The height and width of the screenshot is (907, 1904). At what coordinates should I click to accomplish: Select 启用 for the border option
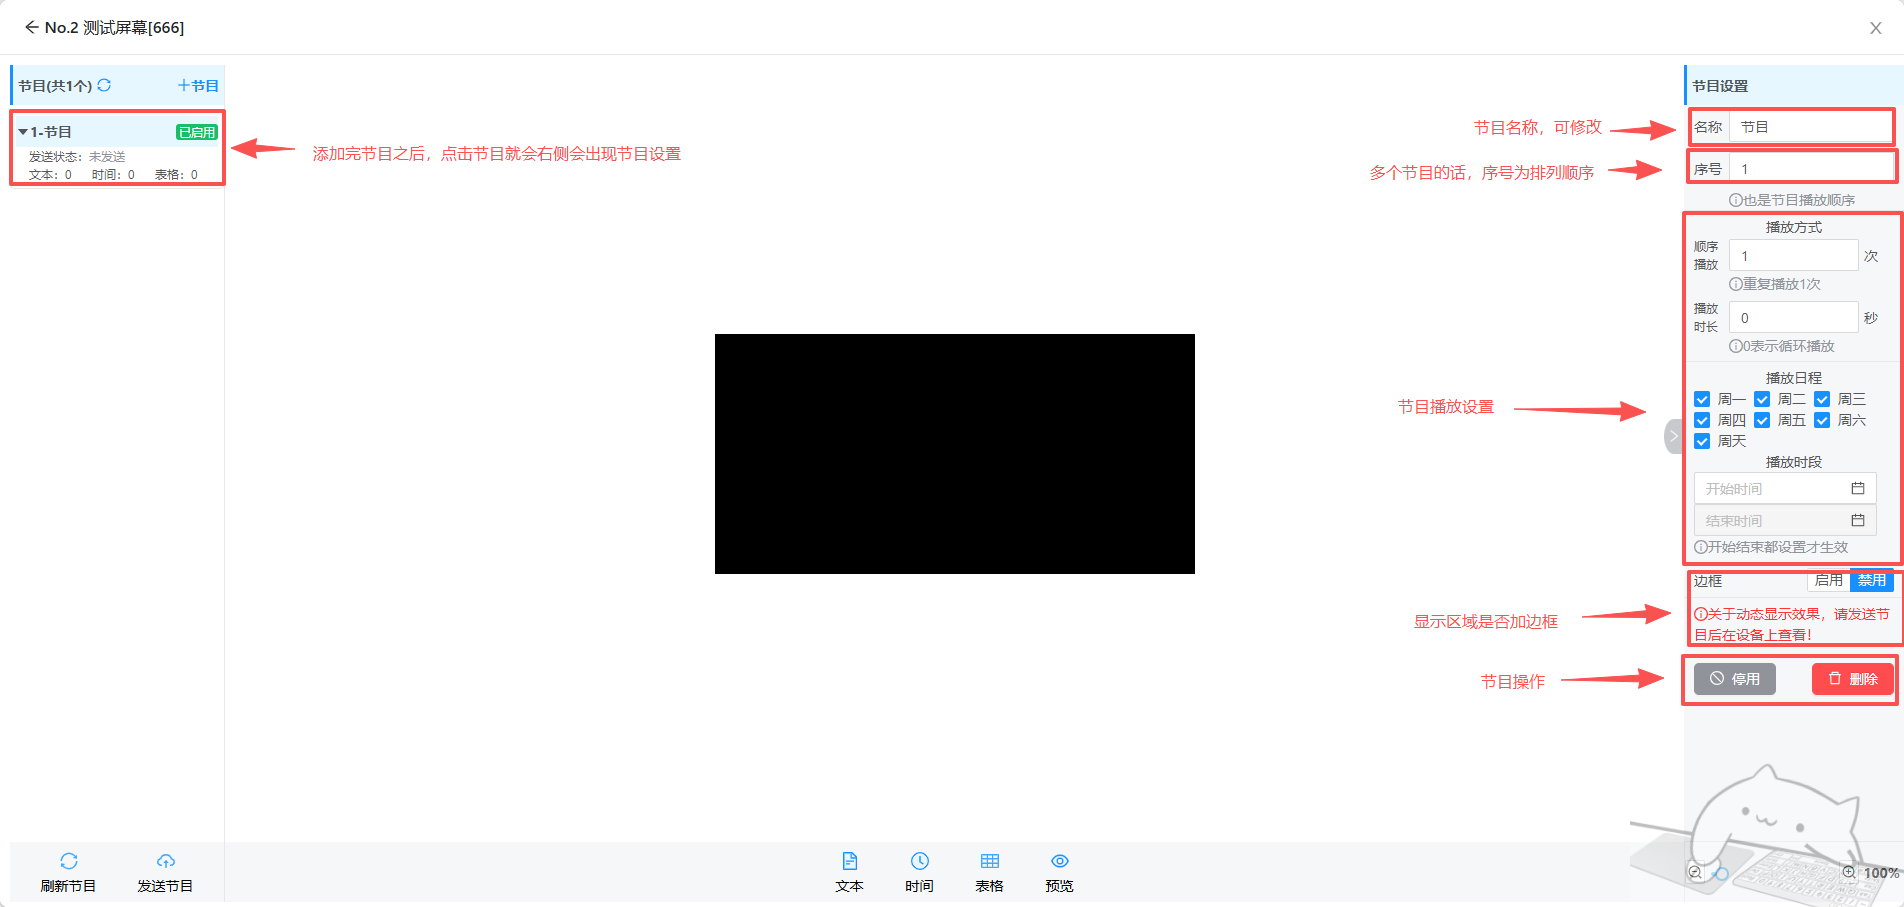1828,580
